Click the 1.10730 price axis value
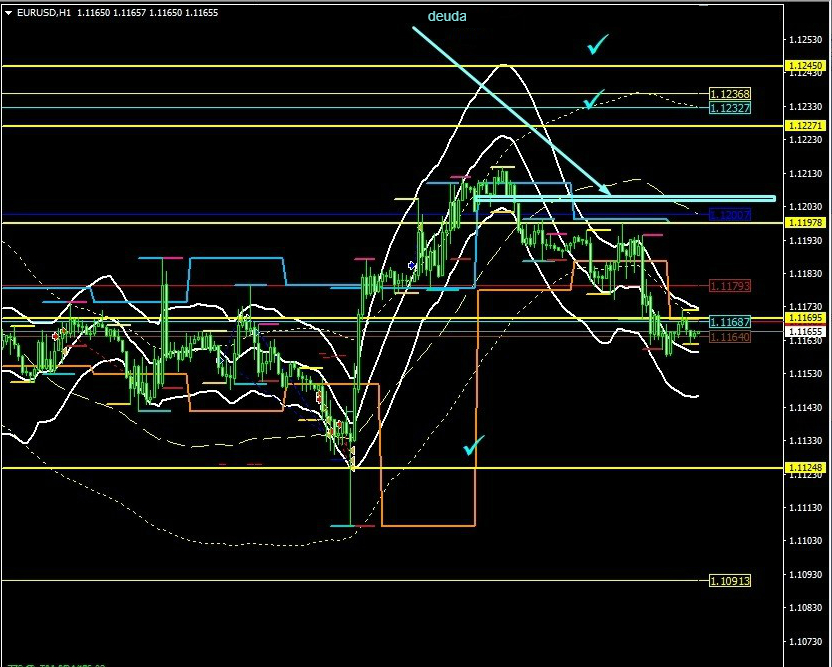This screenshot has height=667, width=832. point(806,641)
